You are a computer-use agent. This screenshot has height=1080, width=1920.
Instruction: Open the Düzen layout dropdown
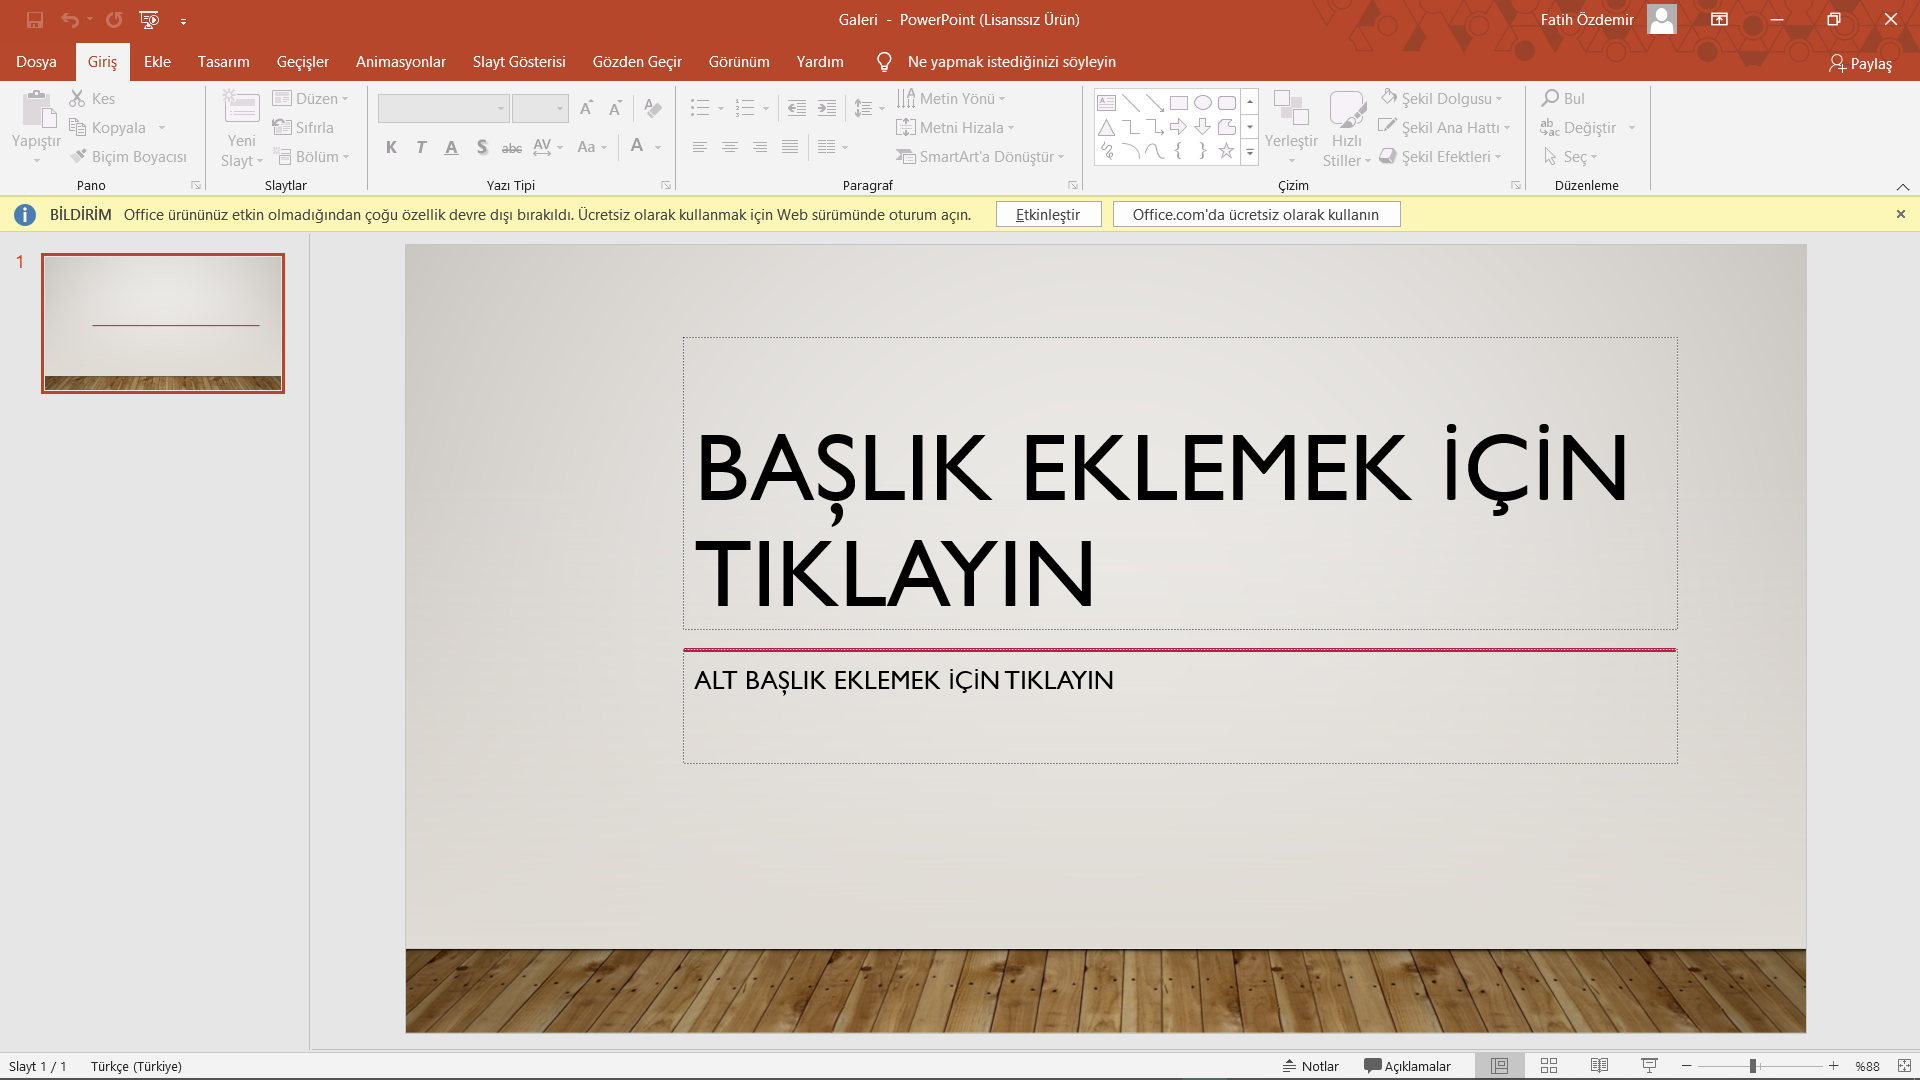(310, 98)
